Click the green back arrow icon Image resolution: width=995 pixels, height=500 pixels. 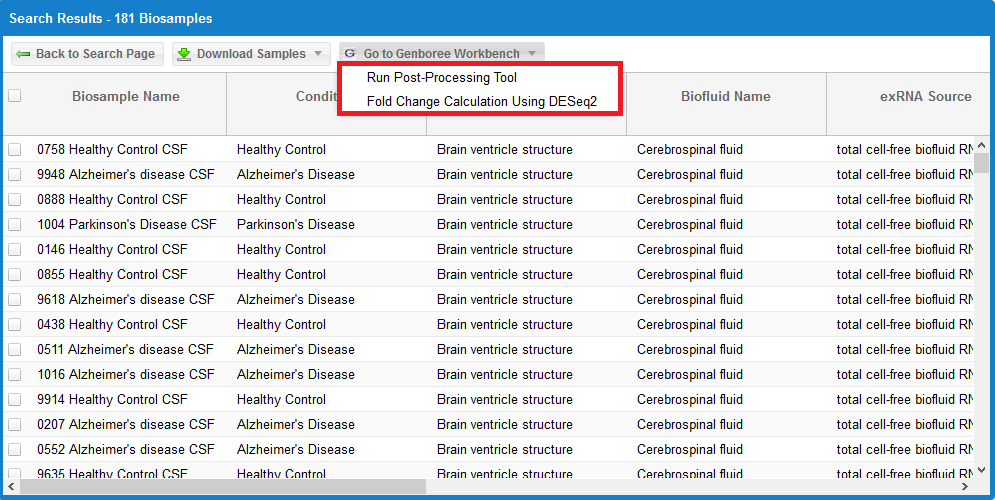click(x=23, y=54)
